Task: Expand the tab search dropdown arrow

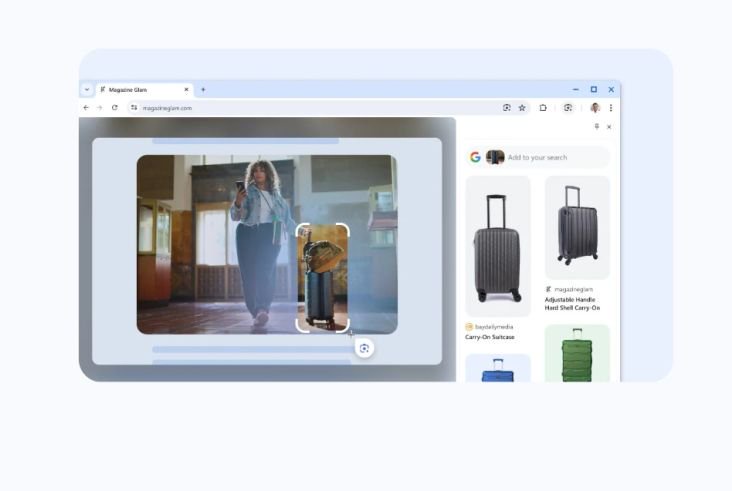Action: (x=87, y=89)
